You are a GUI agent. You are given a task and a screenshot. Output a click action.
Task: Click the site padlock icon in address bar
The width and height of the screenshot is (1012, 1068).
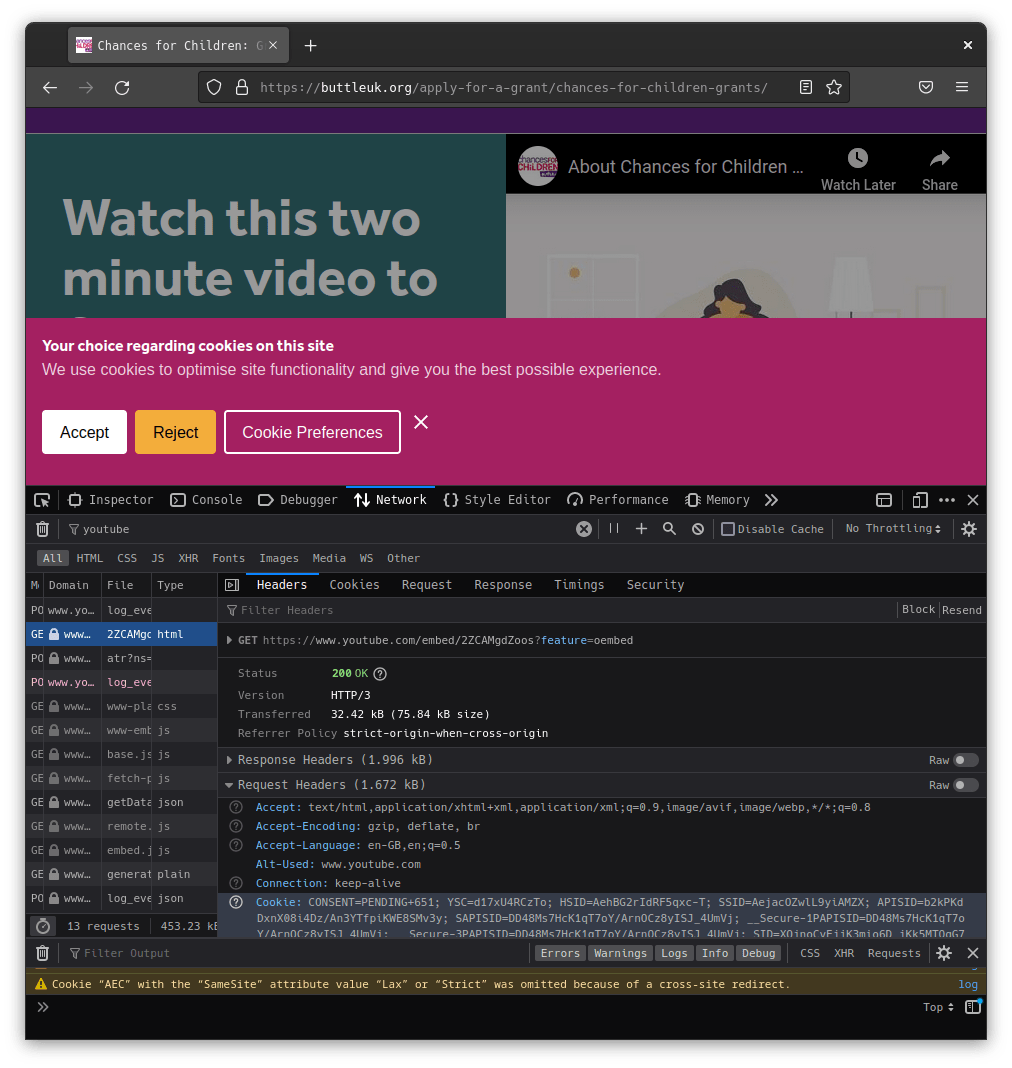click(x=242, y=87)
